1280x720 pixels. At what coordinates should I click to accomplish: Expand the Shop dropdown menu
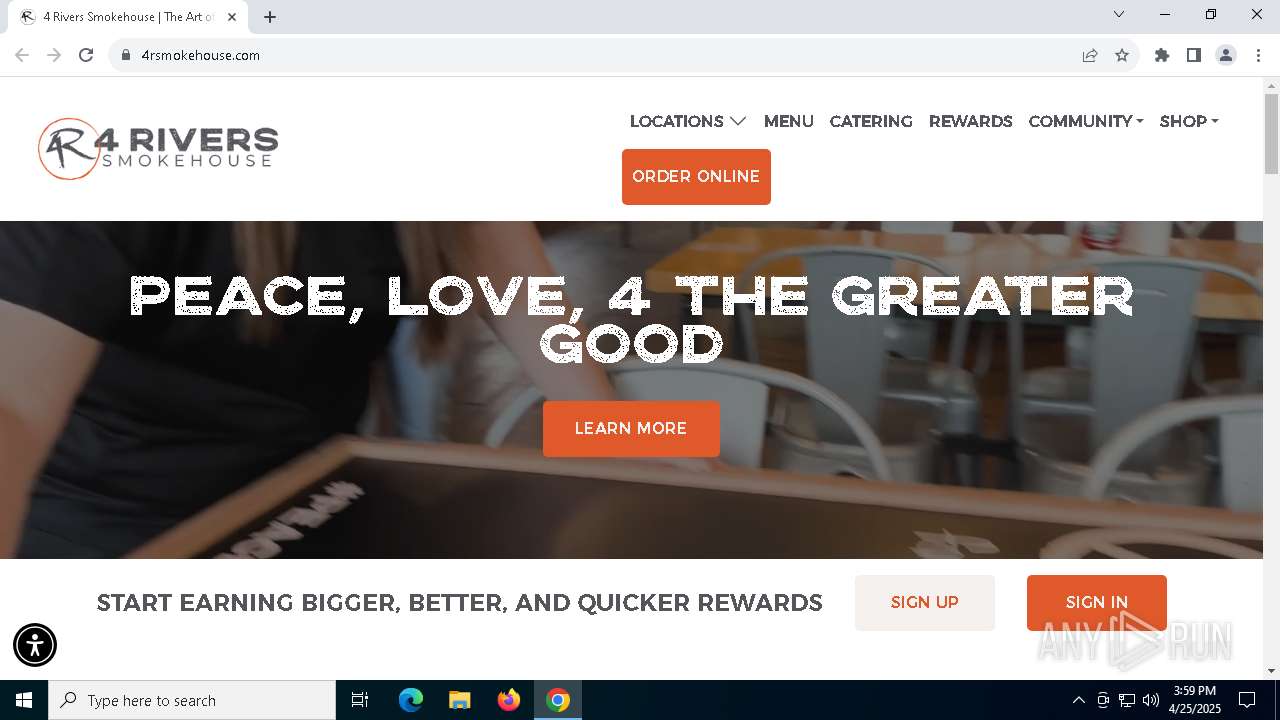point(1189,121)
